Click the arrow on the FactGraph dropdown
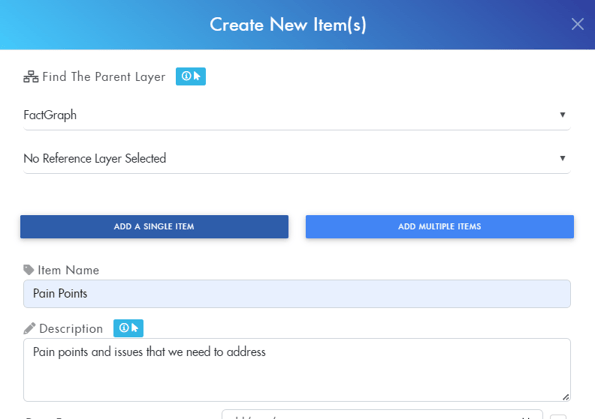This screenshot has width=595, height=419. tap(562, 115)
